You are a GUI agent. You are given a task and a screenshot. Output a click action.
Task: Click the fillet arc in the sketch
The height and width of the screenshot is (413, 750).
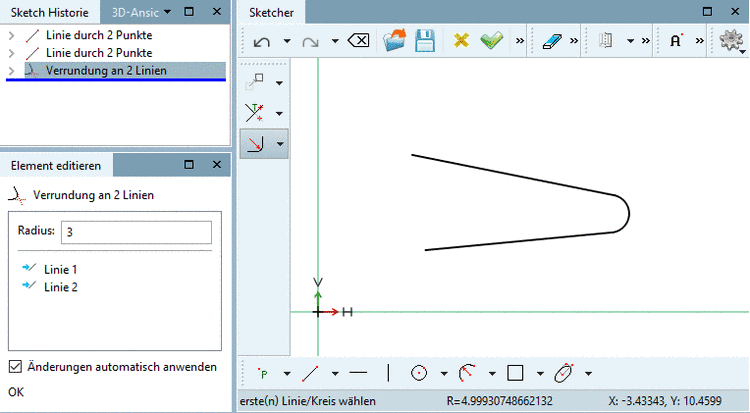629,213
